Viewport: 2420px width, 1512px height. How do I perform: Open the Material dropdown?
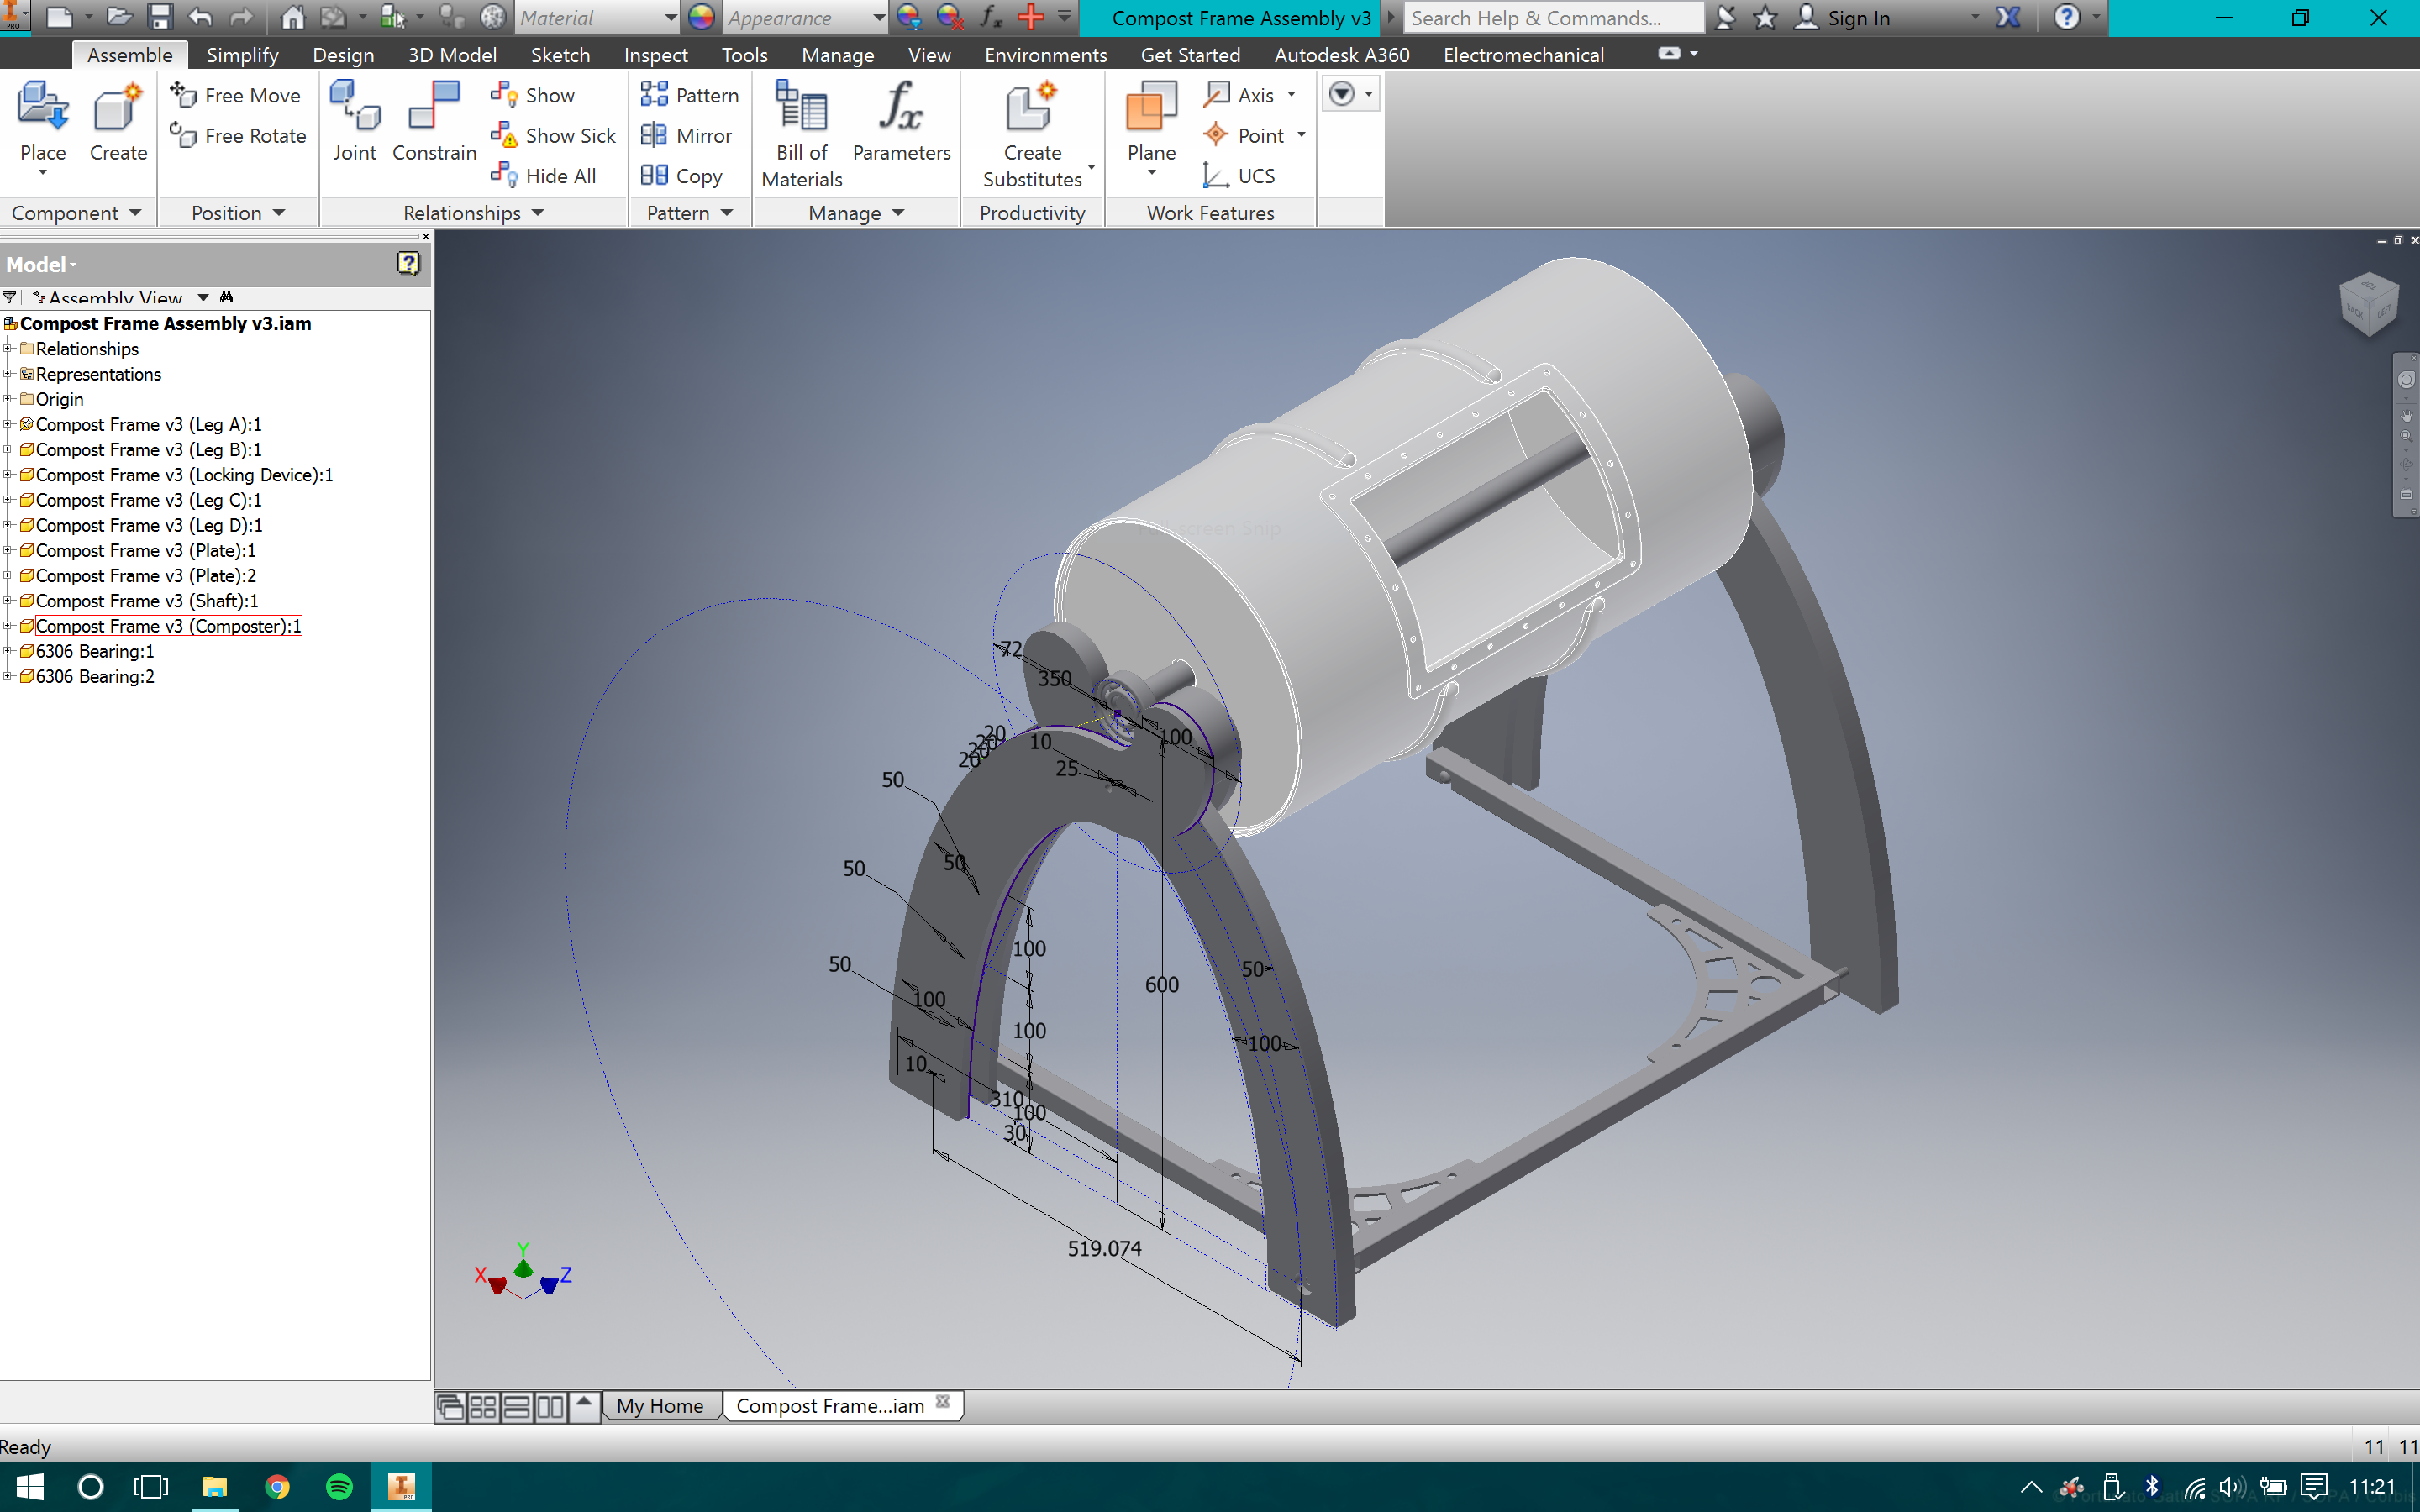tap(670, 17)
